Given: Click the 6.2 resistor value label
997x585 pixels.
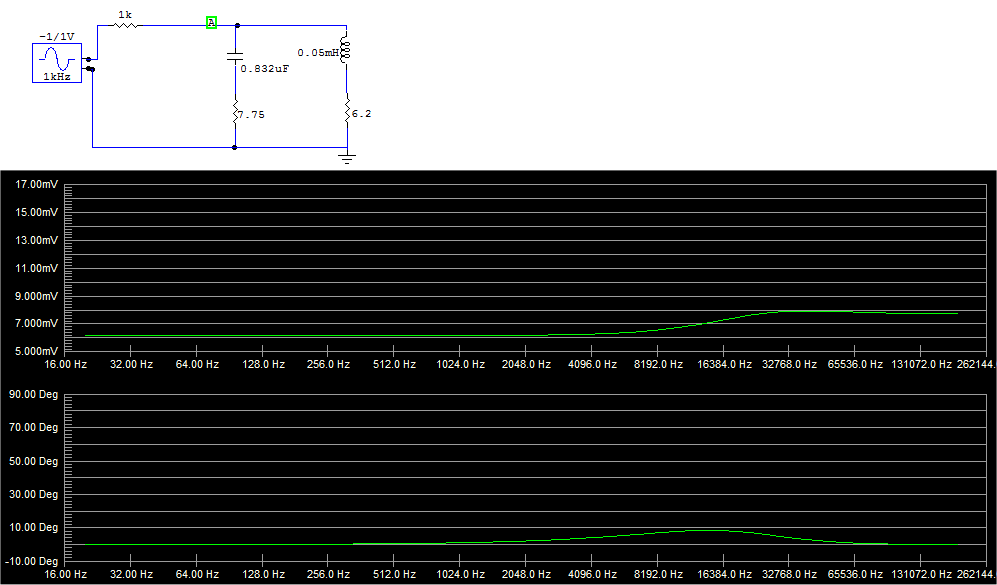Looking at the screenshot, I should pos(362,114).
